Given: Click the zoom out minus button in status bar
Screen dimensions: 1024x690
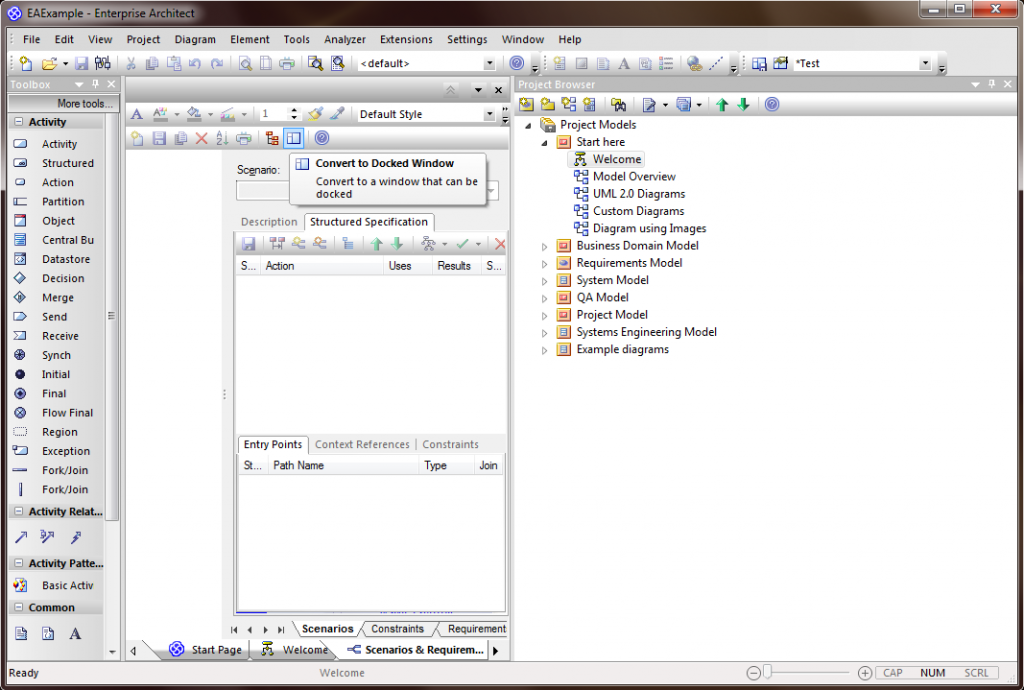Looking at the screenshot, I should click(x=753, y=673).
